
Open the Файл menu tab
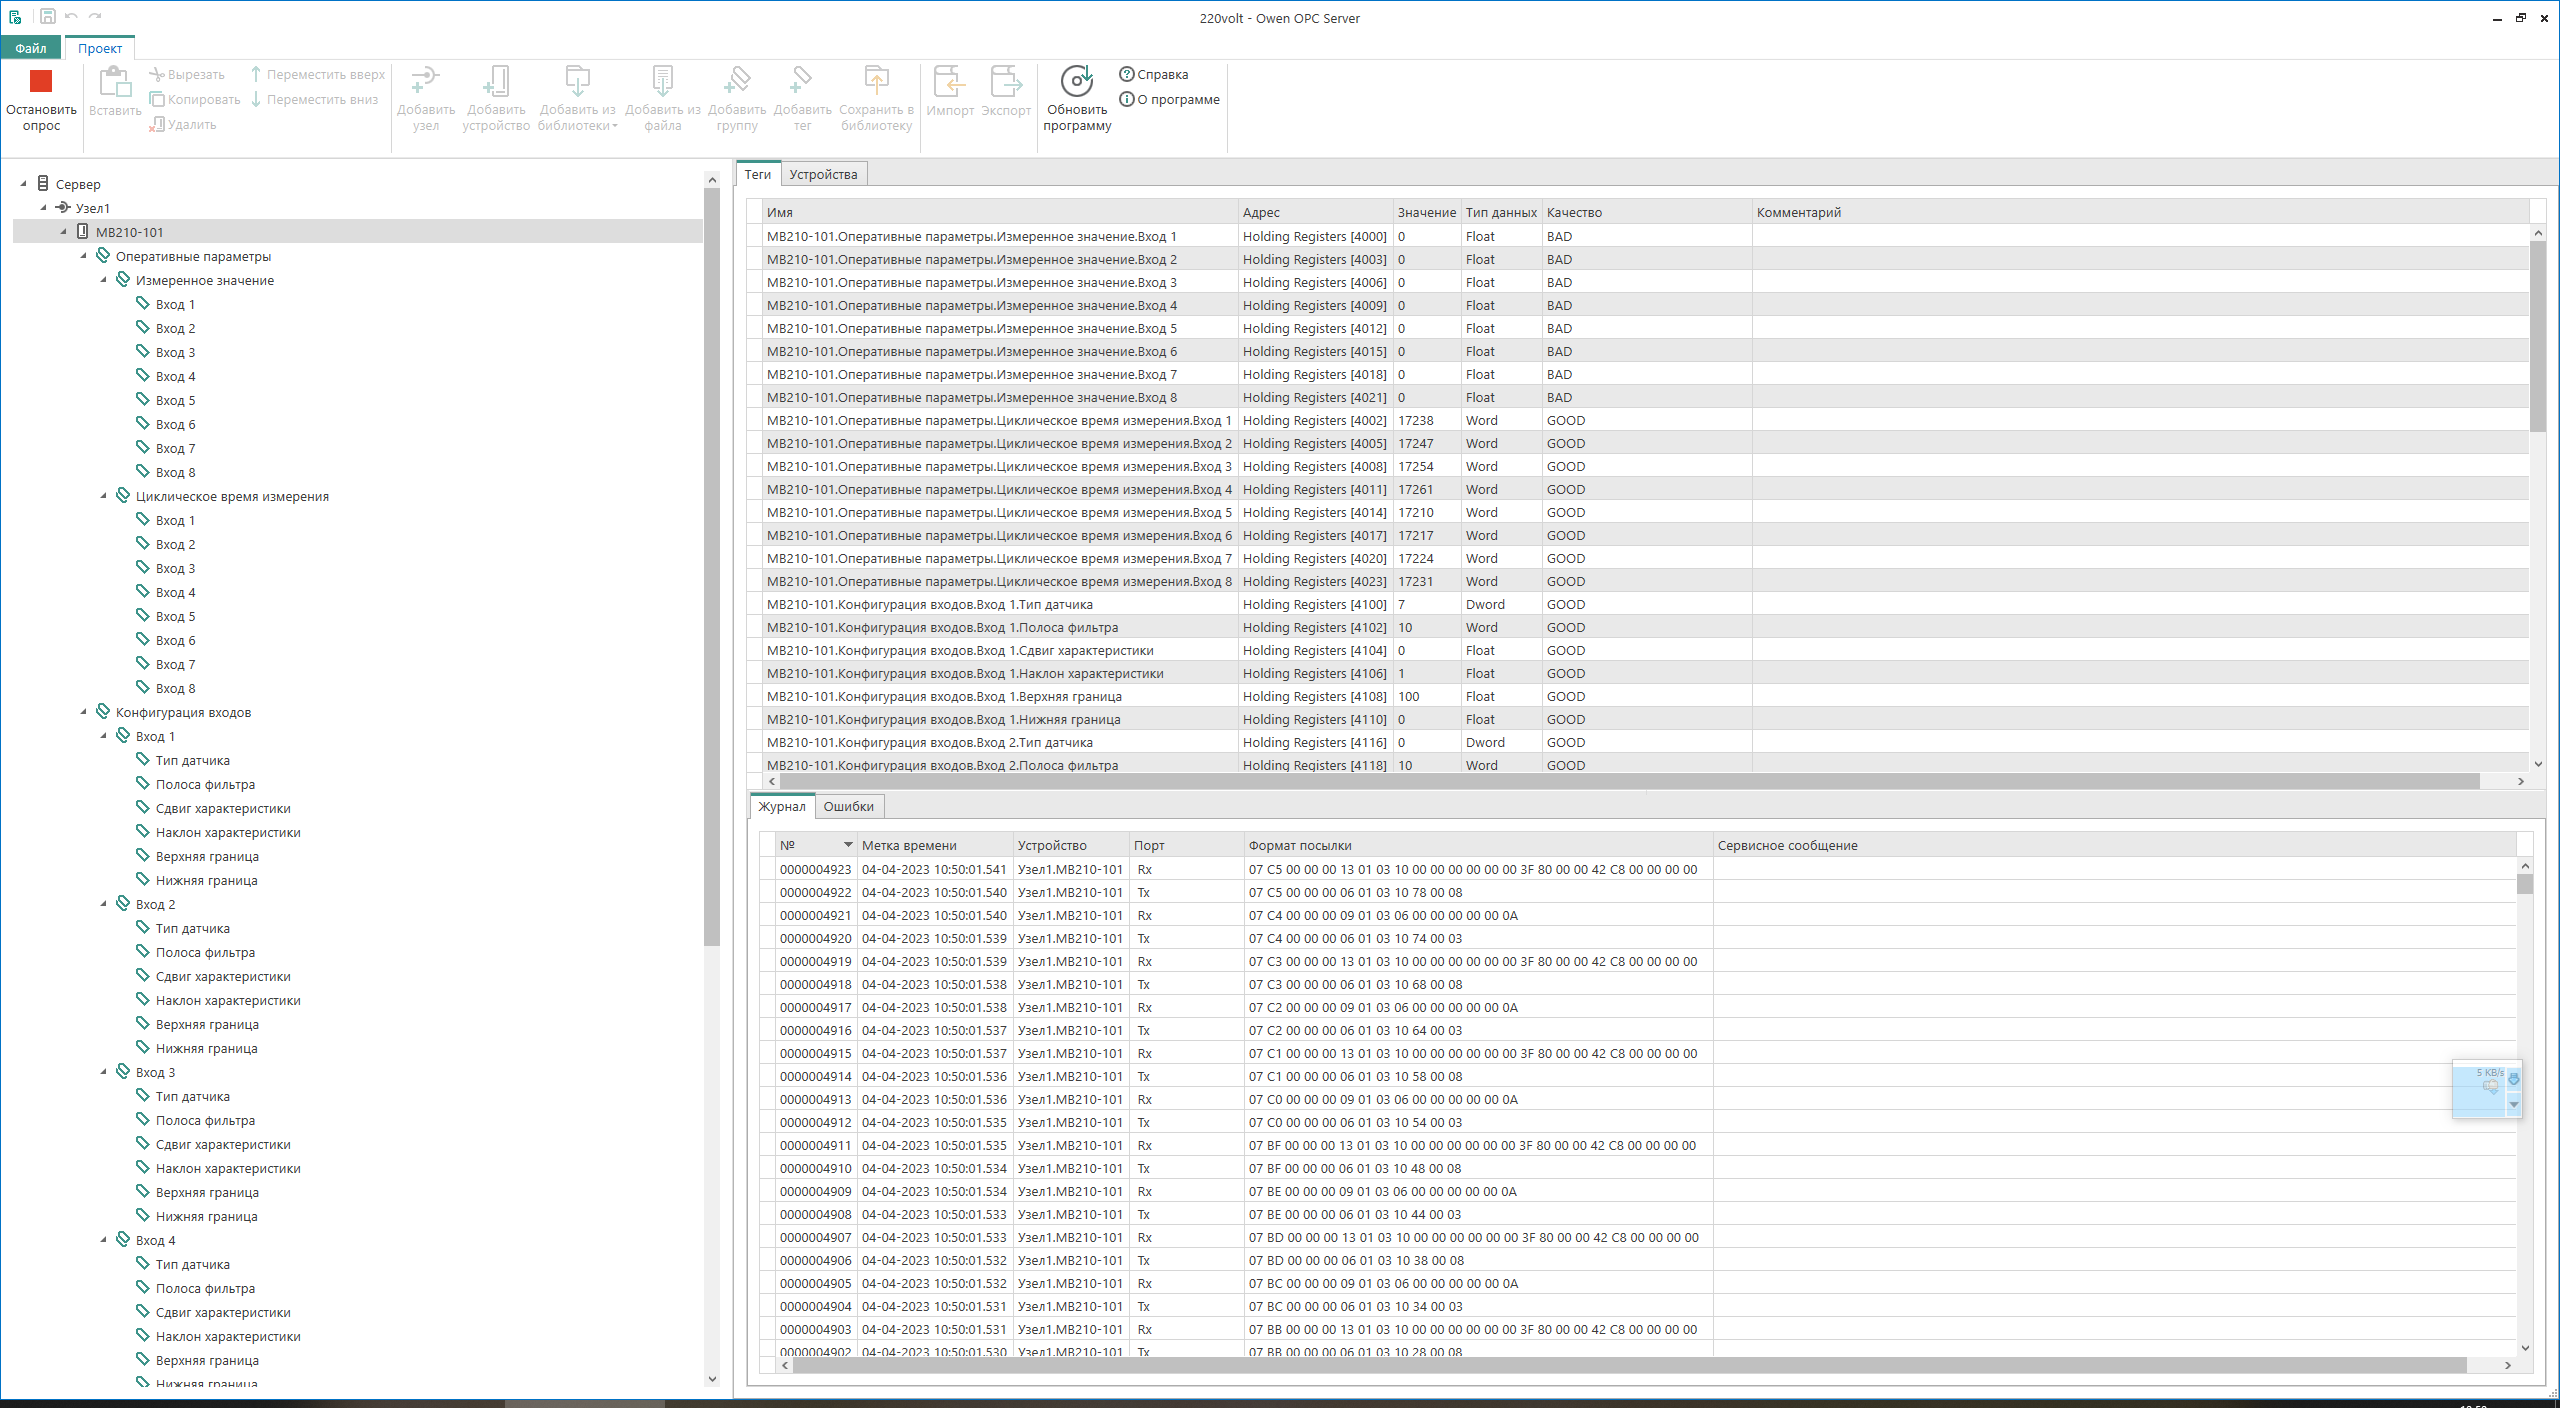click(x=31, y=48)
